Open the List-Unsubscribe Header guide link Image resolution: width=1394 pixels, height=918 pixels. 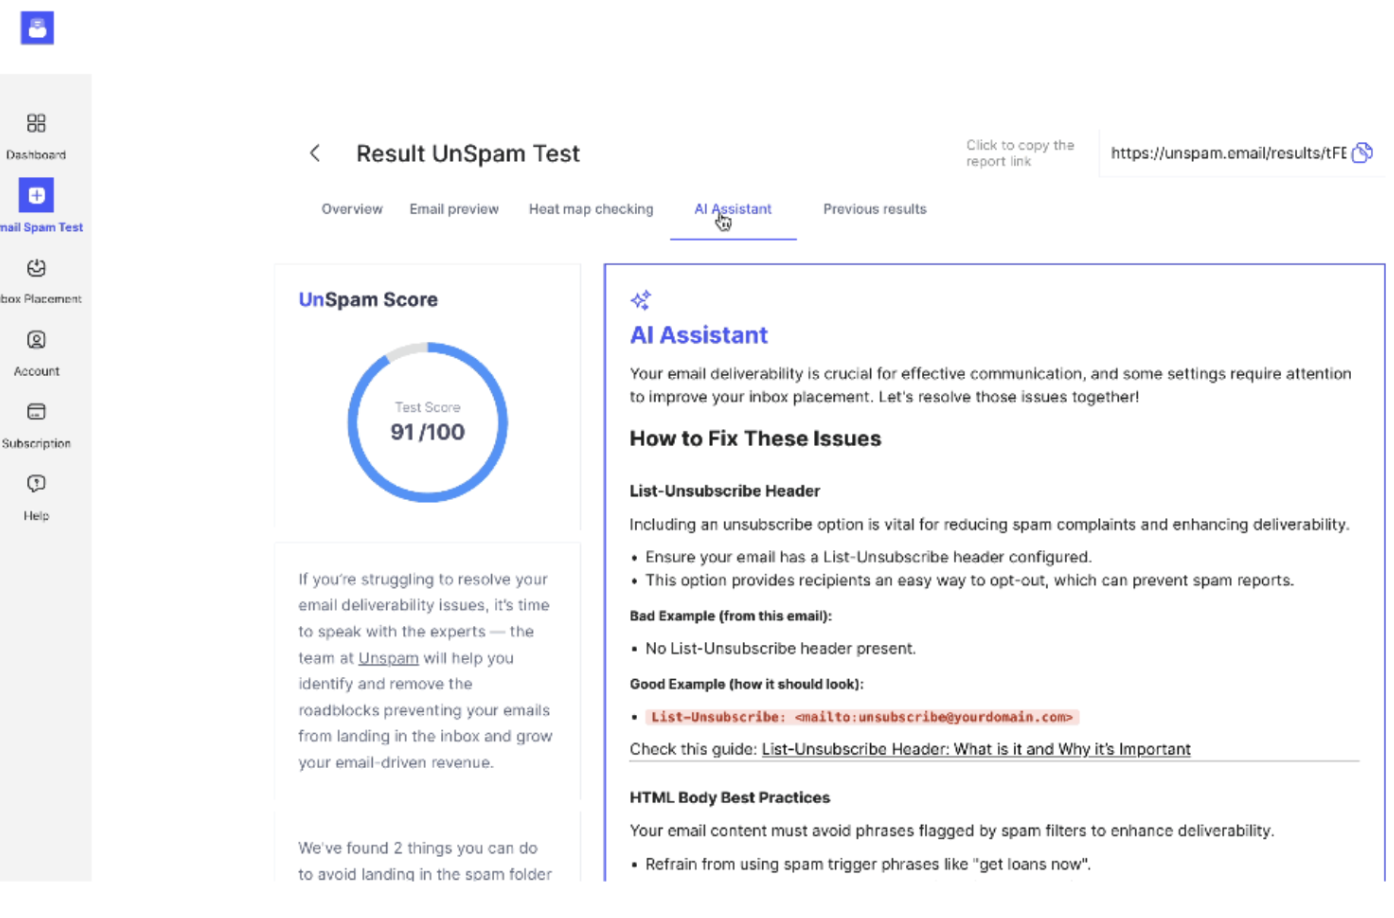click(976, 749)
